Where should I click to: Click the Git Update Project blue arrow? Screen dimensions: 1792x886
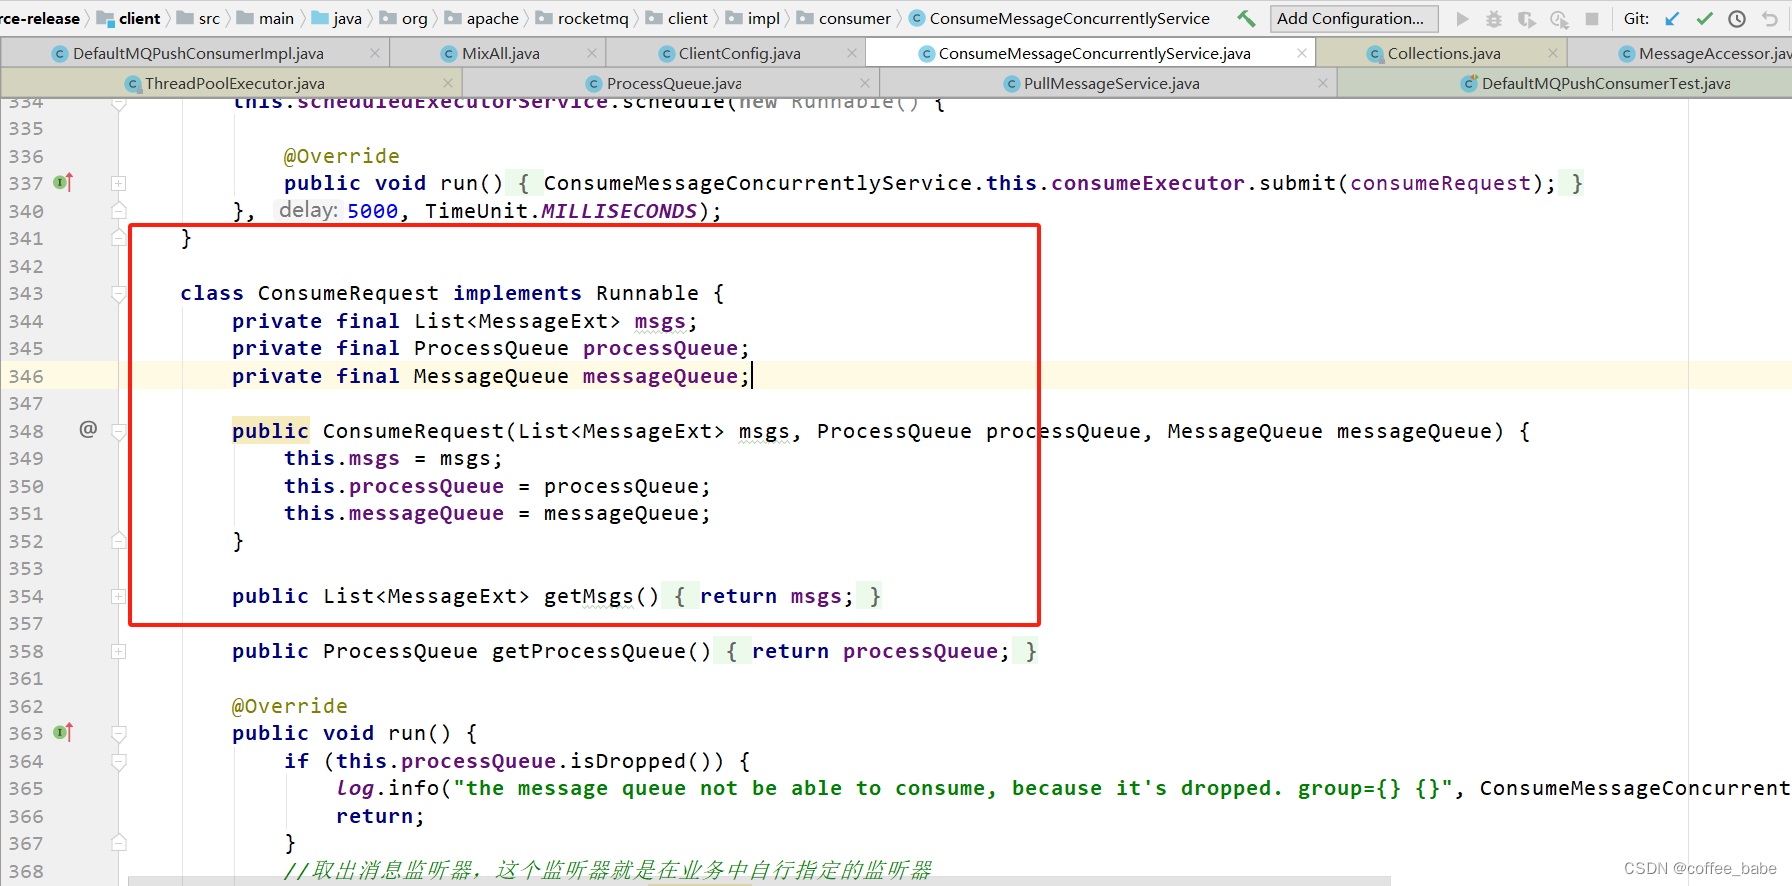tap(1672, 18)
